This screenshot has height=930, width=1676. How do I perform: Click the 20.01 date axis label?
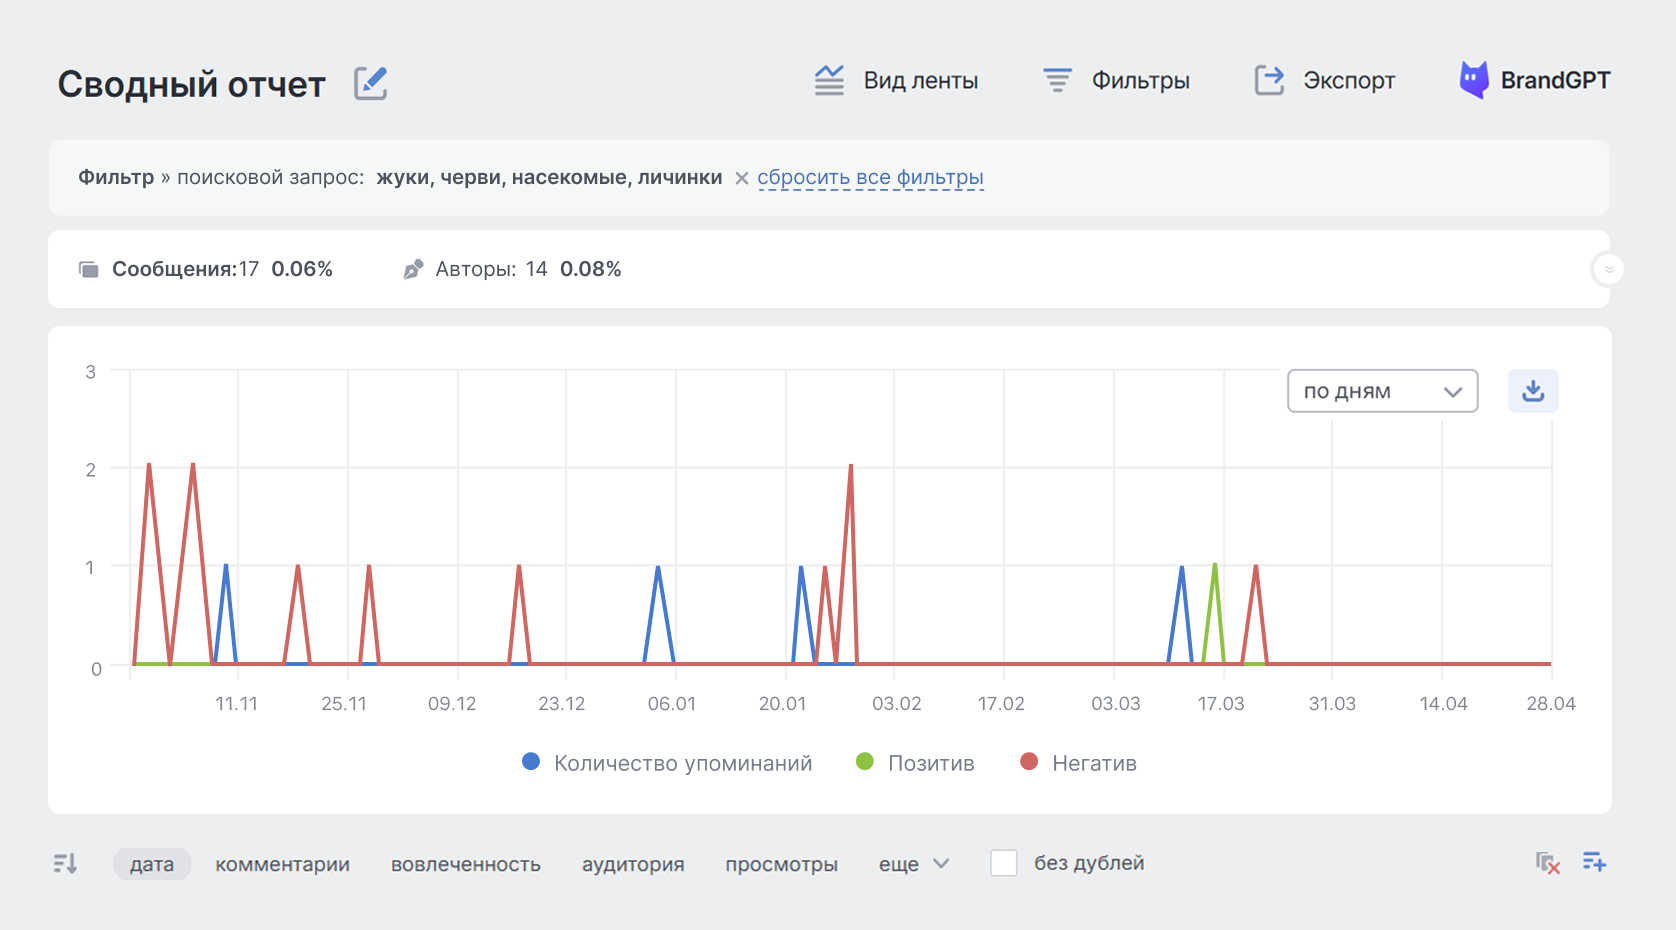782,704
